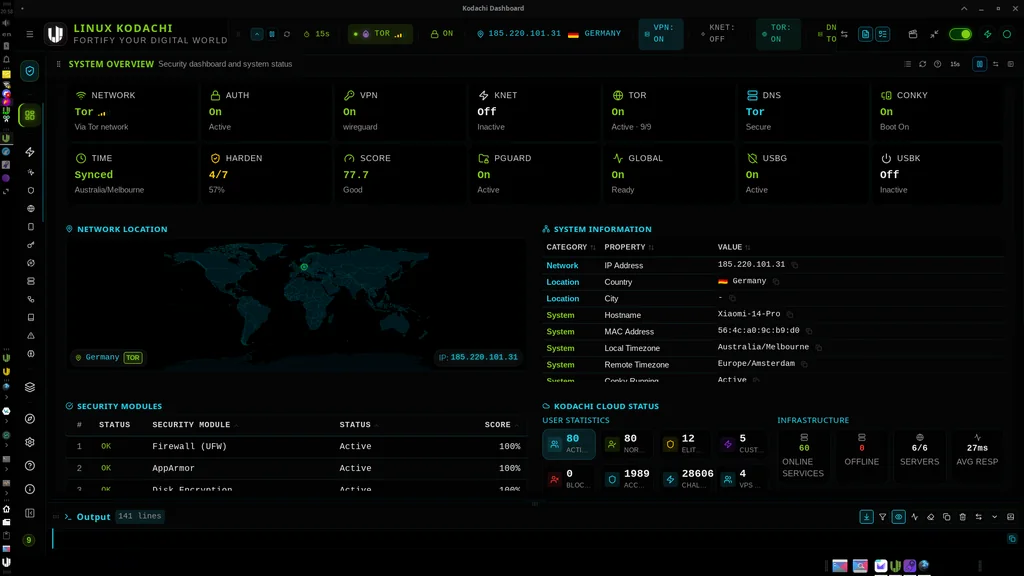Click the USBK Off status card
1024x576 pixels.
(x=937, y=174)
